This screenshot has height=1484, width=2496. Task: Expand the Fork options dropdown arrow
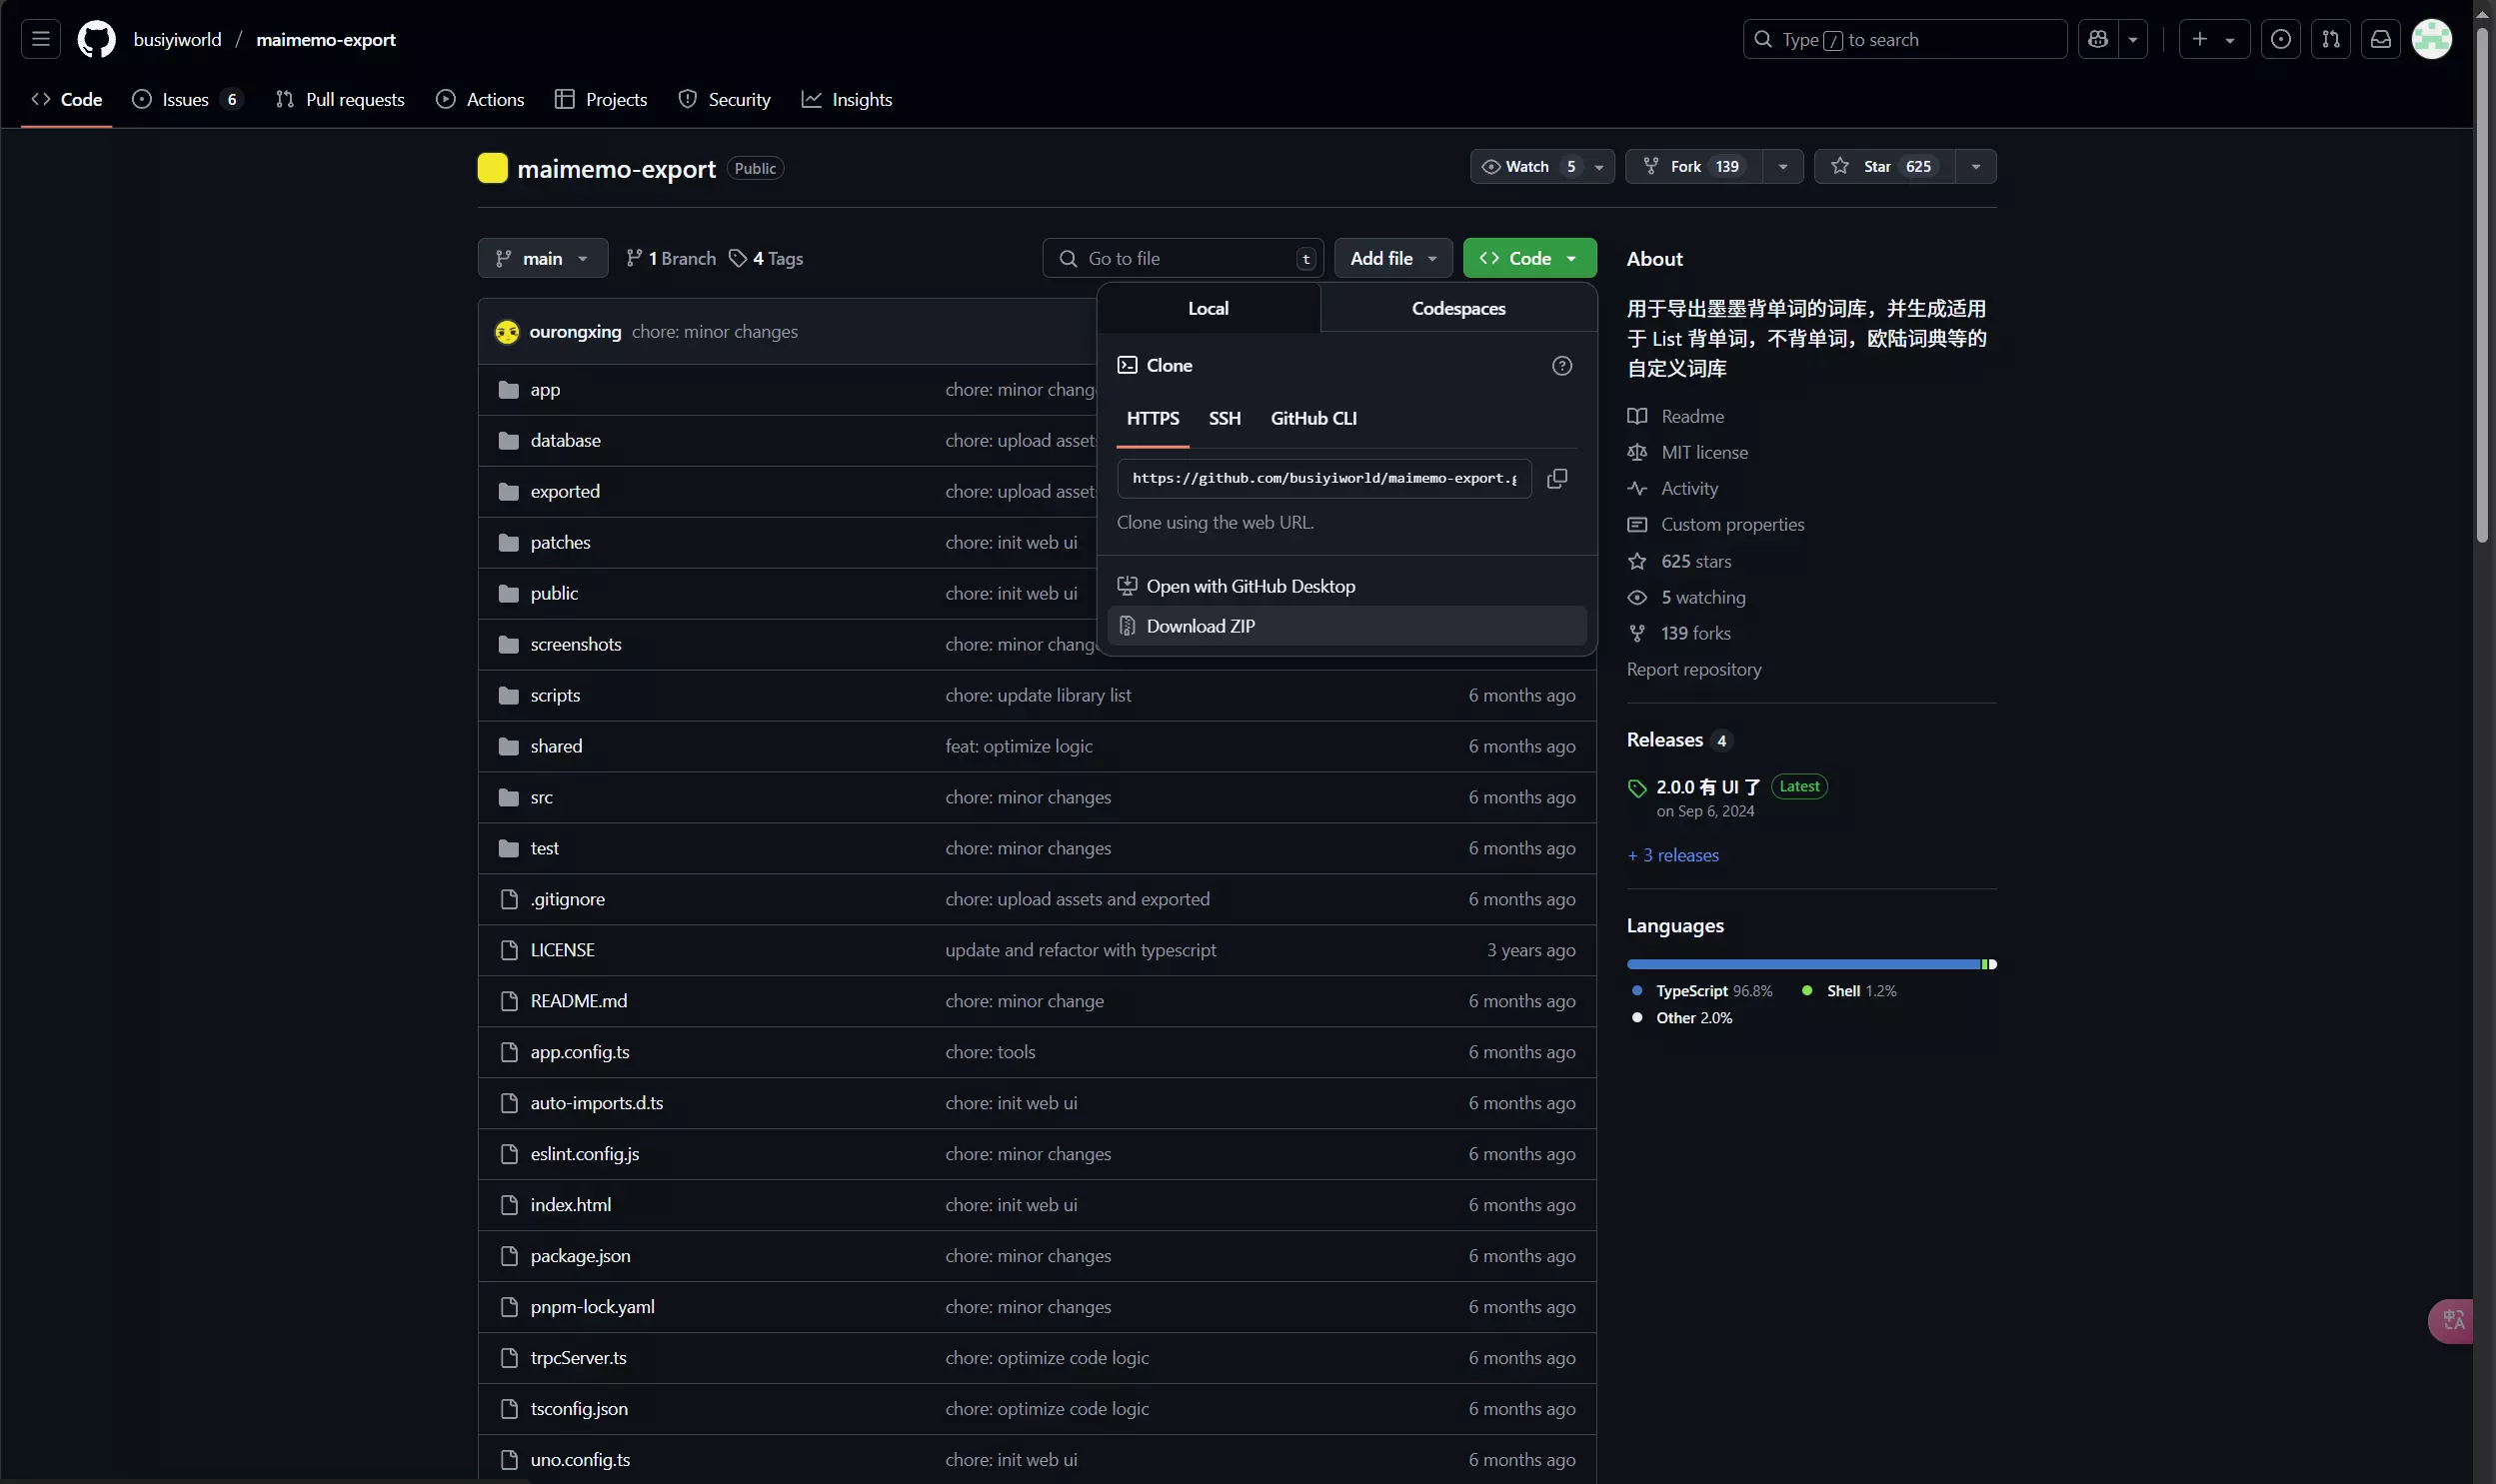[1783, 167]
